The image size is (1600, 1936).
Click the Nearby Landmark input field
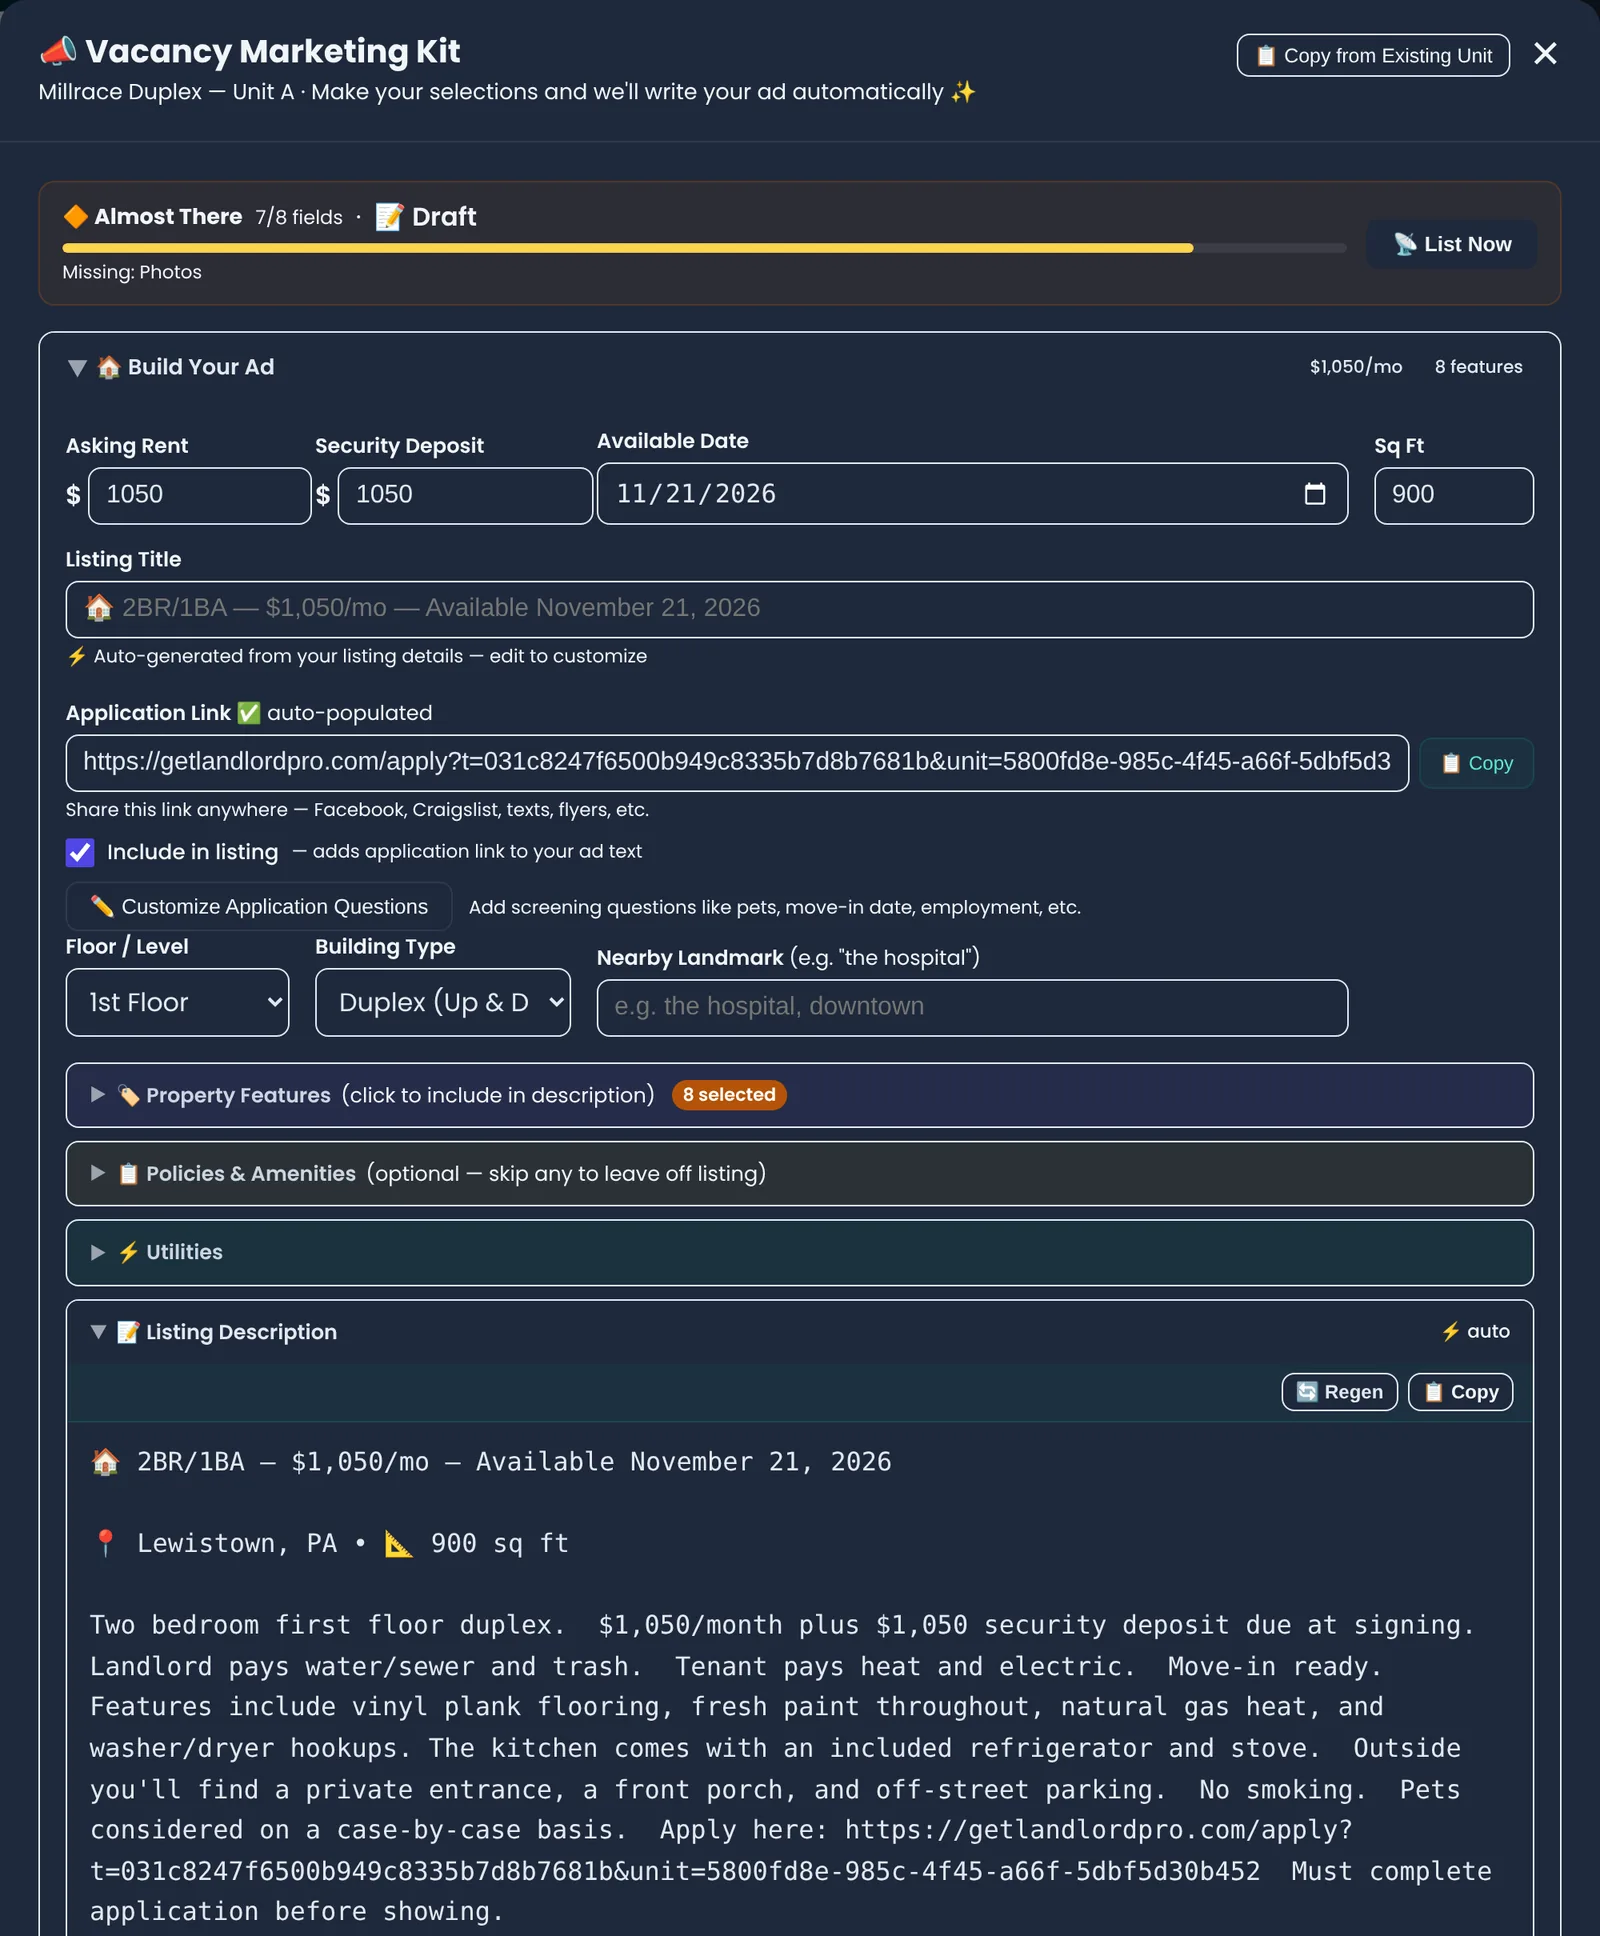972,1007
